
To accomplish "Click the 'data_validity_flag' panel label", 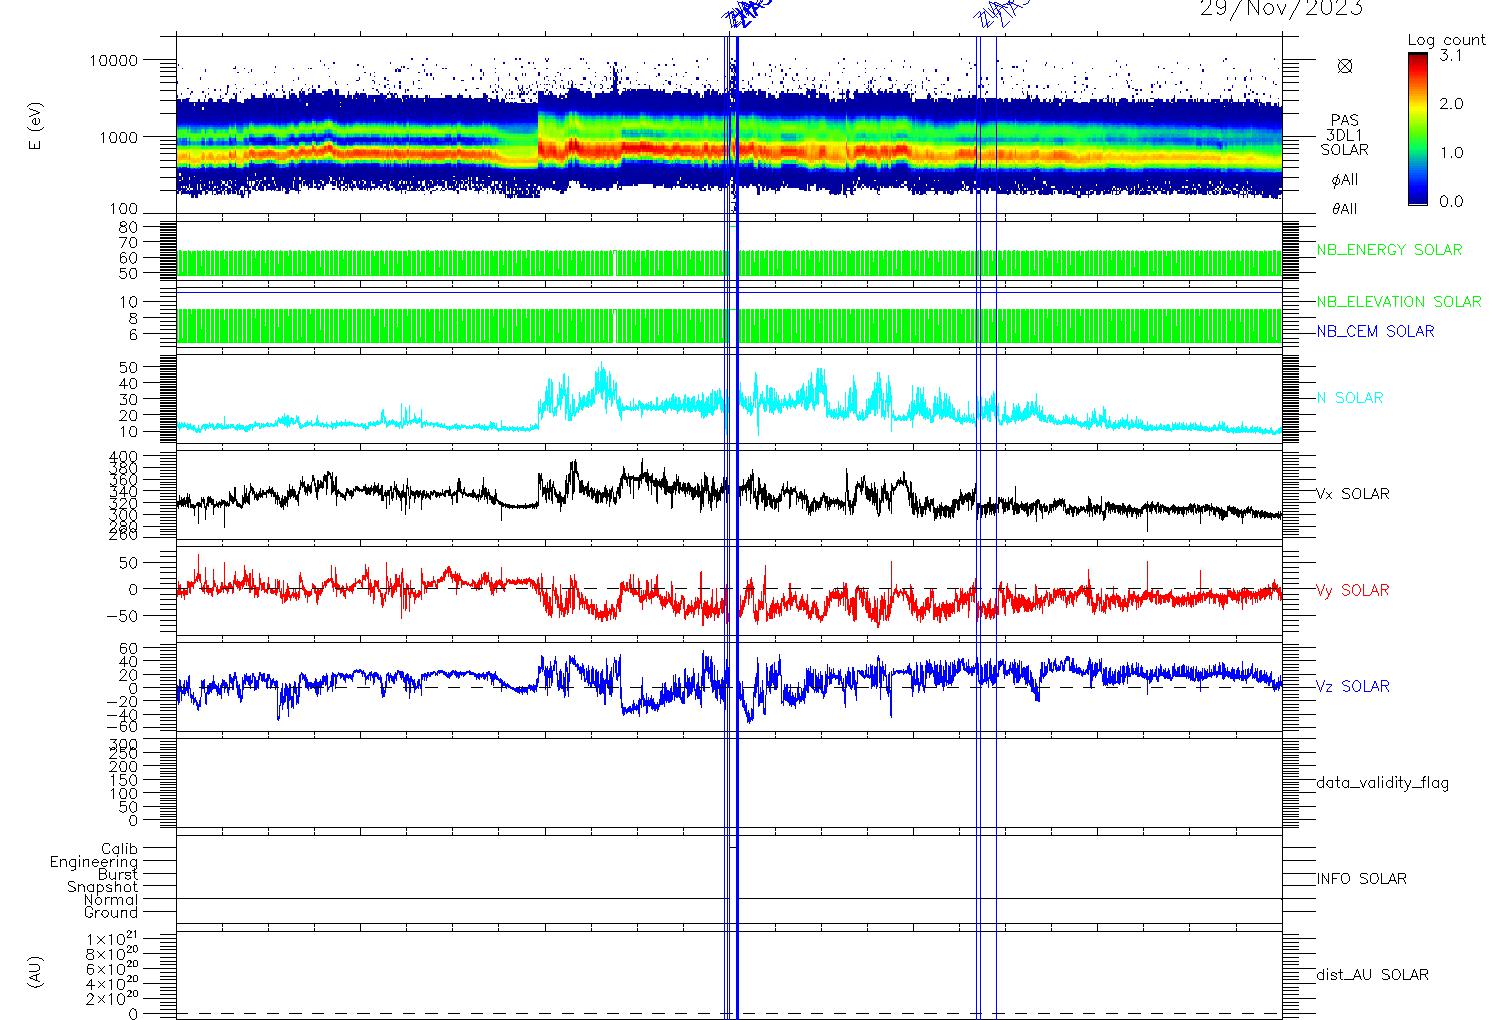I will pos(1383,783).
